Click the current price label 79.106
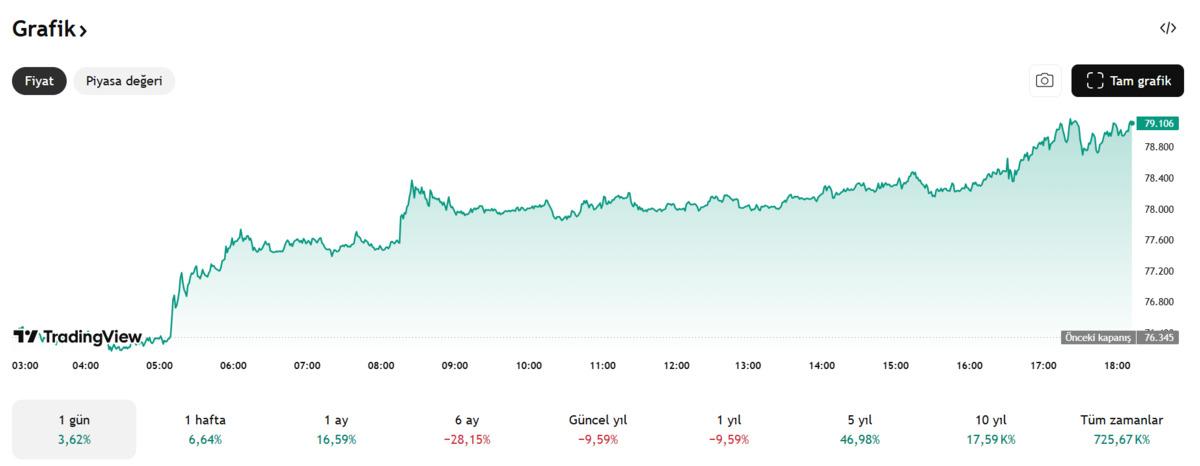The image size is (1200, 466). tap(1157, 123)
